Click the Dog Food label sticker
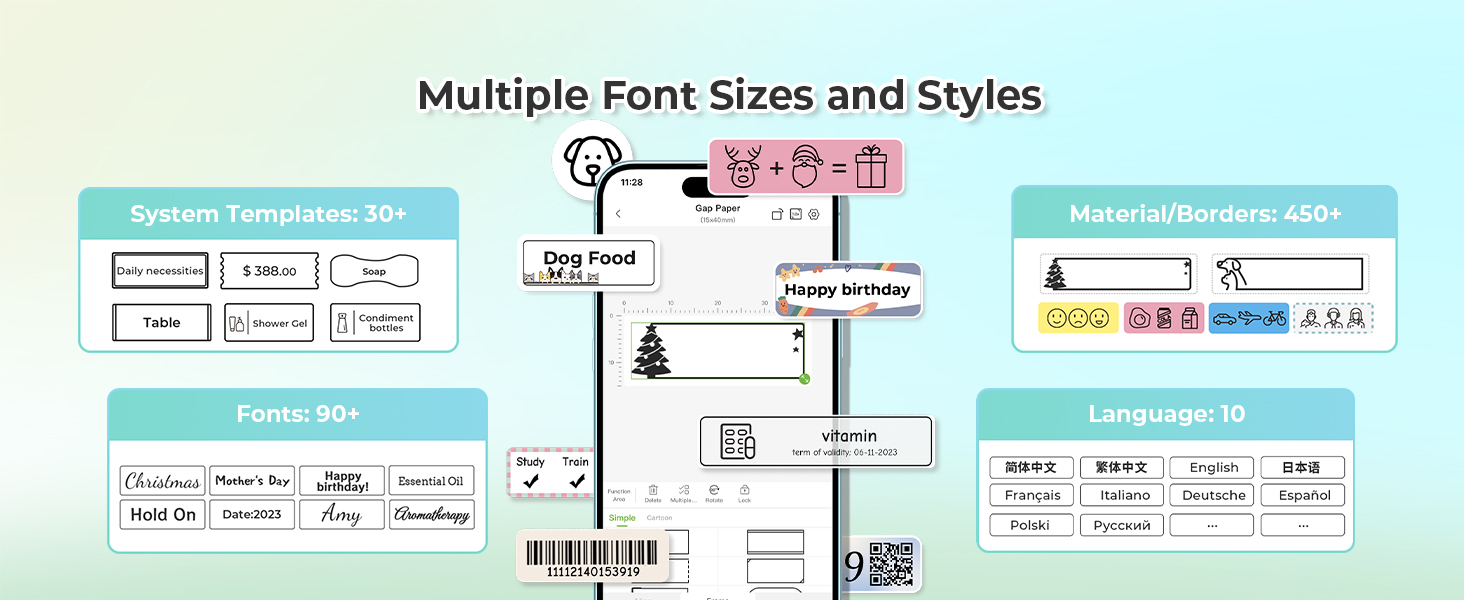Viewport: 1464px width, 600px height. pyautogui.click(x=589, y=263)
